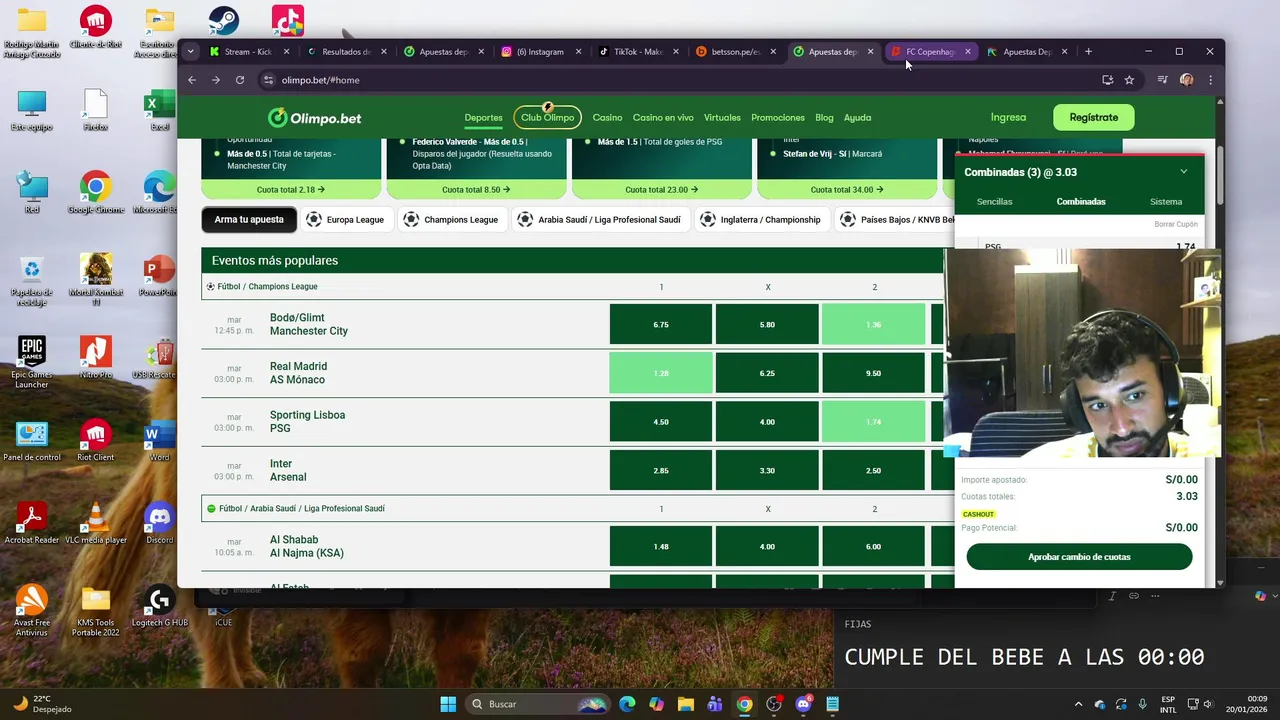Switch to the Instagram browser tab
The height and width of the screenshot is (720, 1280).
click(540, 51)
